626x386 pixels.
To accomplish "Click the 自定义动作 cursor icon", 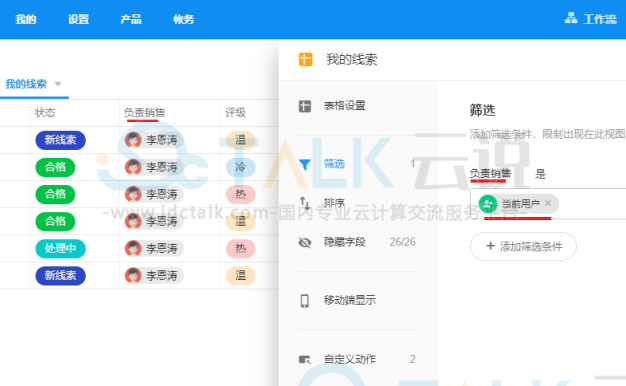I will tap(305, 359).
